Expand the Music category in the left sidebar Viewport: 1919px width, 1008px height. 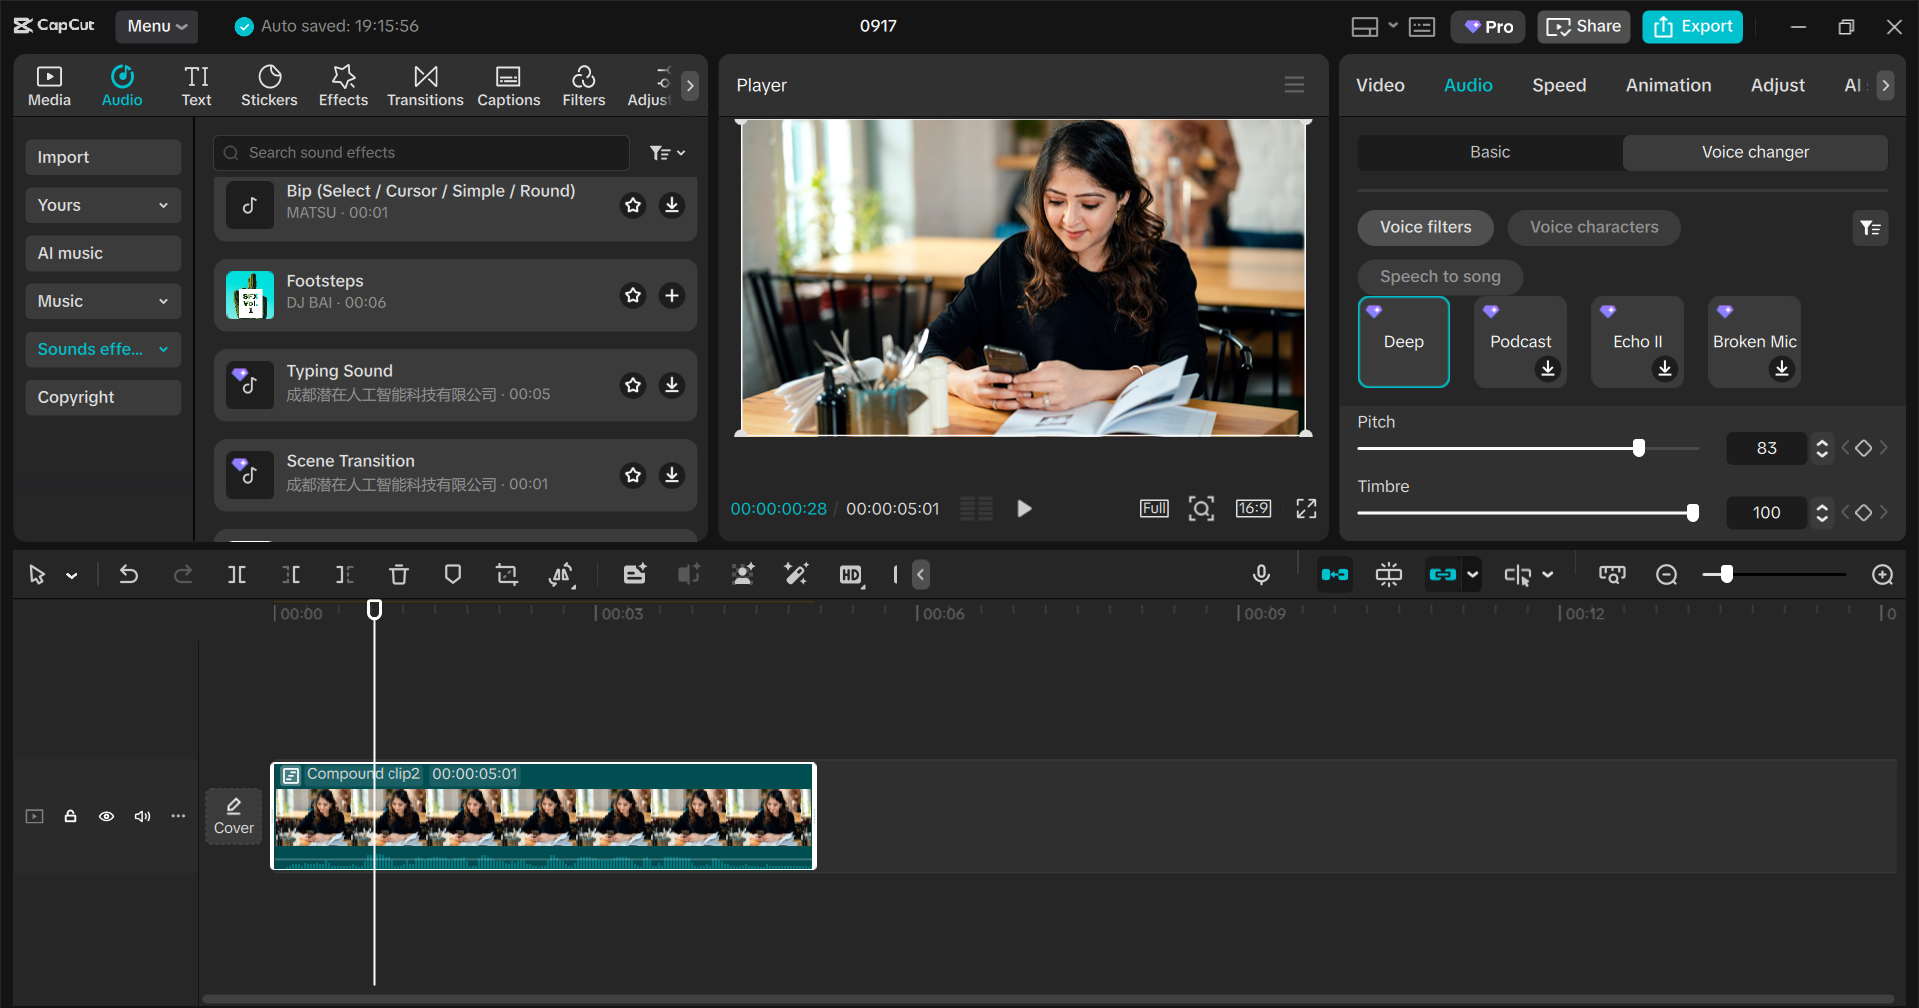point(102,301)
